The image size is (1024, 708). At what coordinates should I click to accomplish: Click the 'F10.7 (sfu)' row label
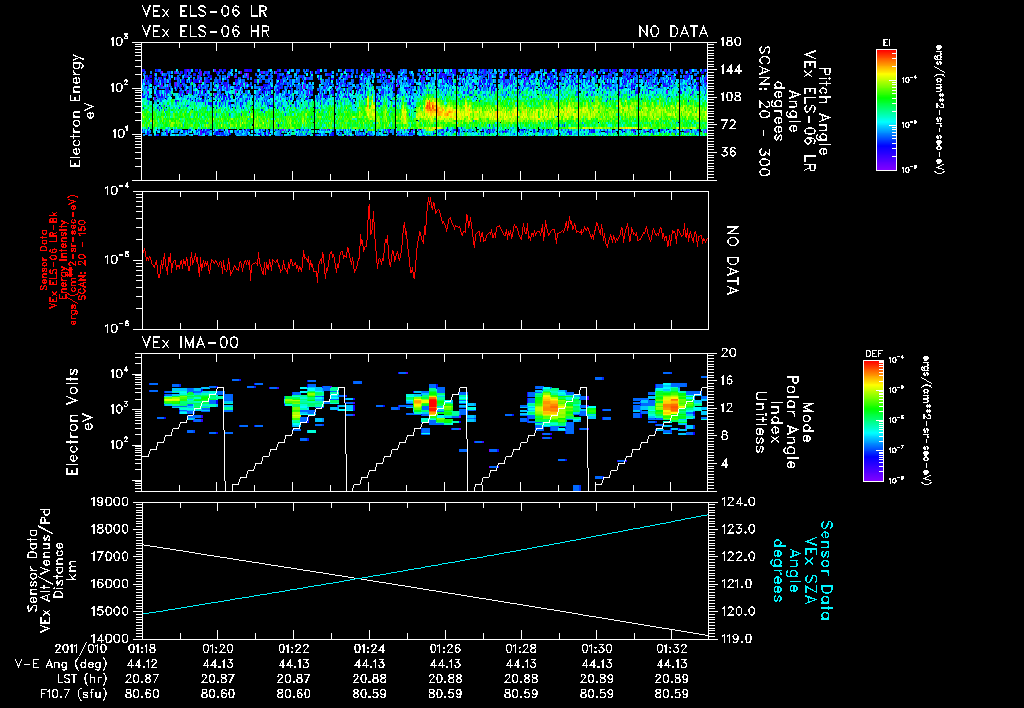[x=73, y=694]
